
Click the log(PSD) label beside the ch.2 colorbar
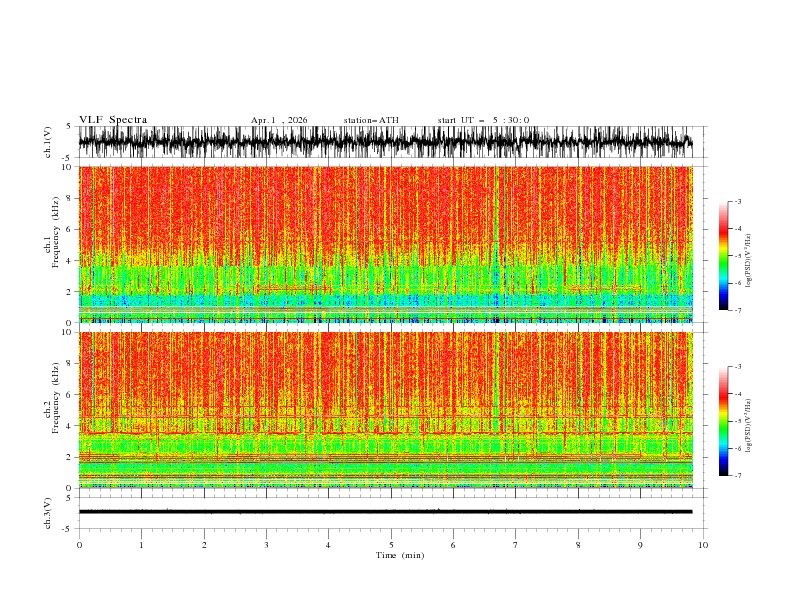tap(748, 425)
